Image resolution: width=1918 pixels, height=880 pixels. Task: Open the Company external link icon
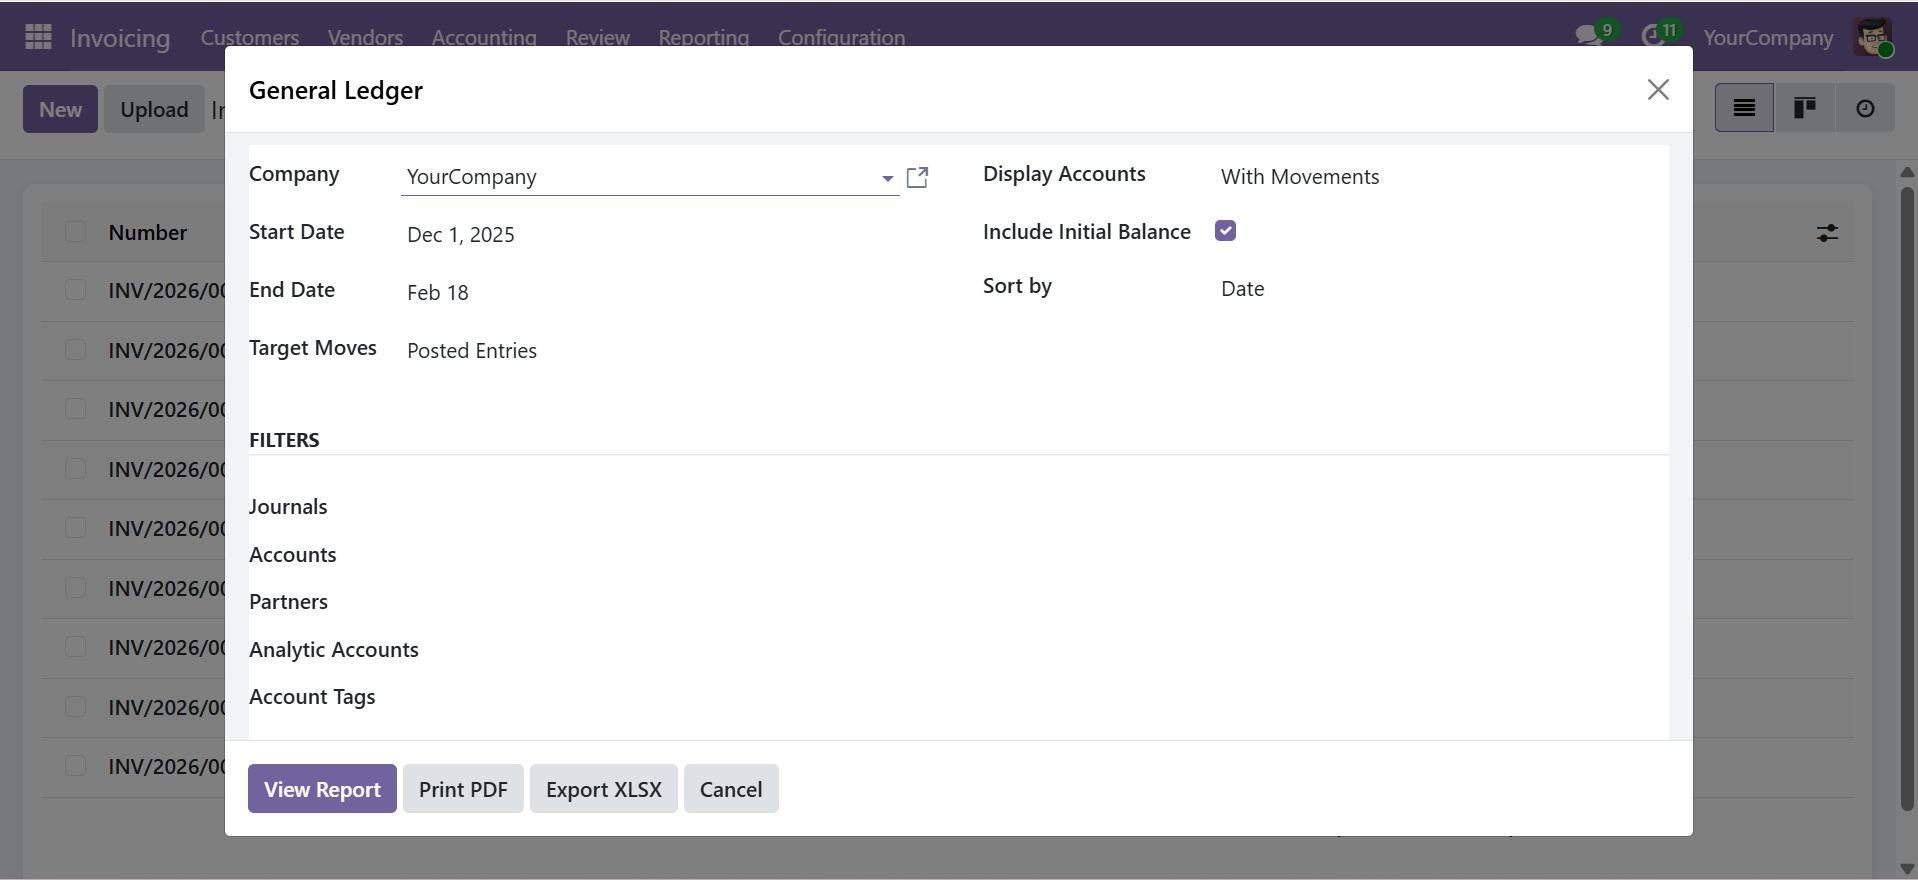point(917,178)
